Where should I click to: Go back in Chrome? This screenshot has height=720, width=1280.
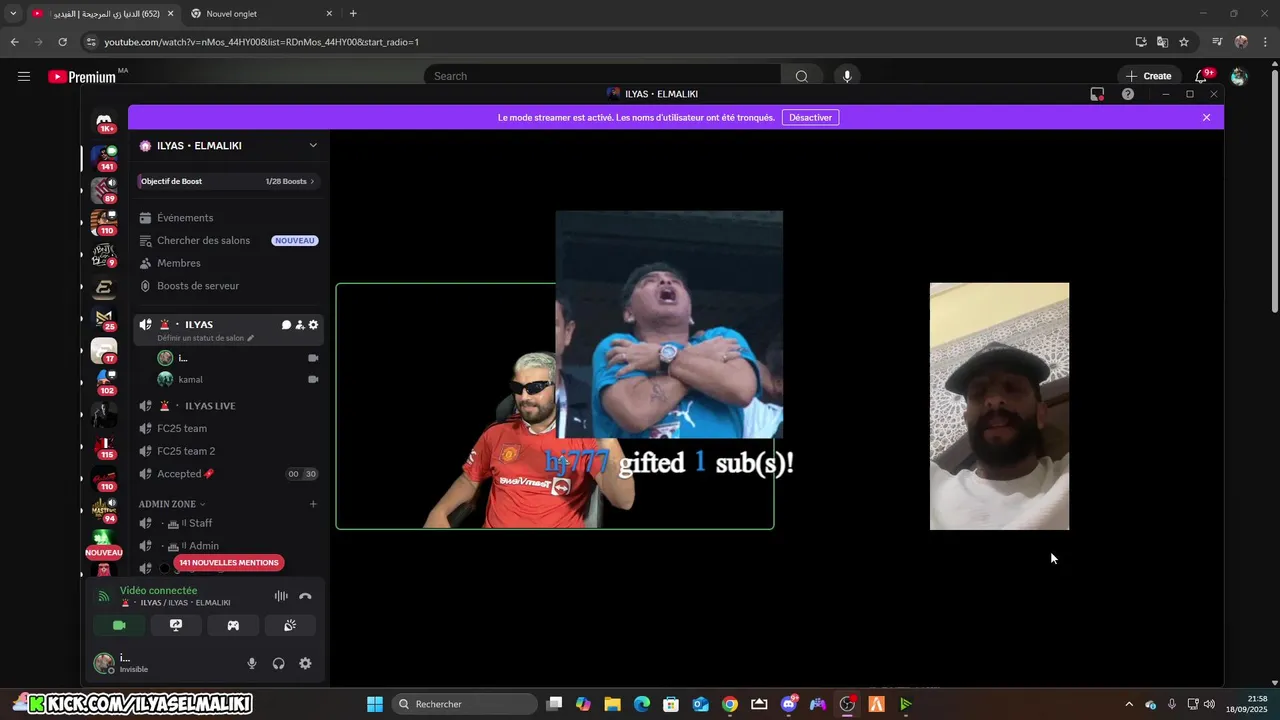pyautogui.click(x=14, y=42)
